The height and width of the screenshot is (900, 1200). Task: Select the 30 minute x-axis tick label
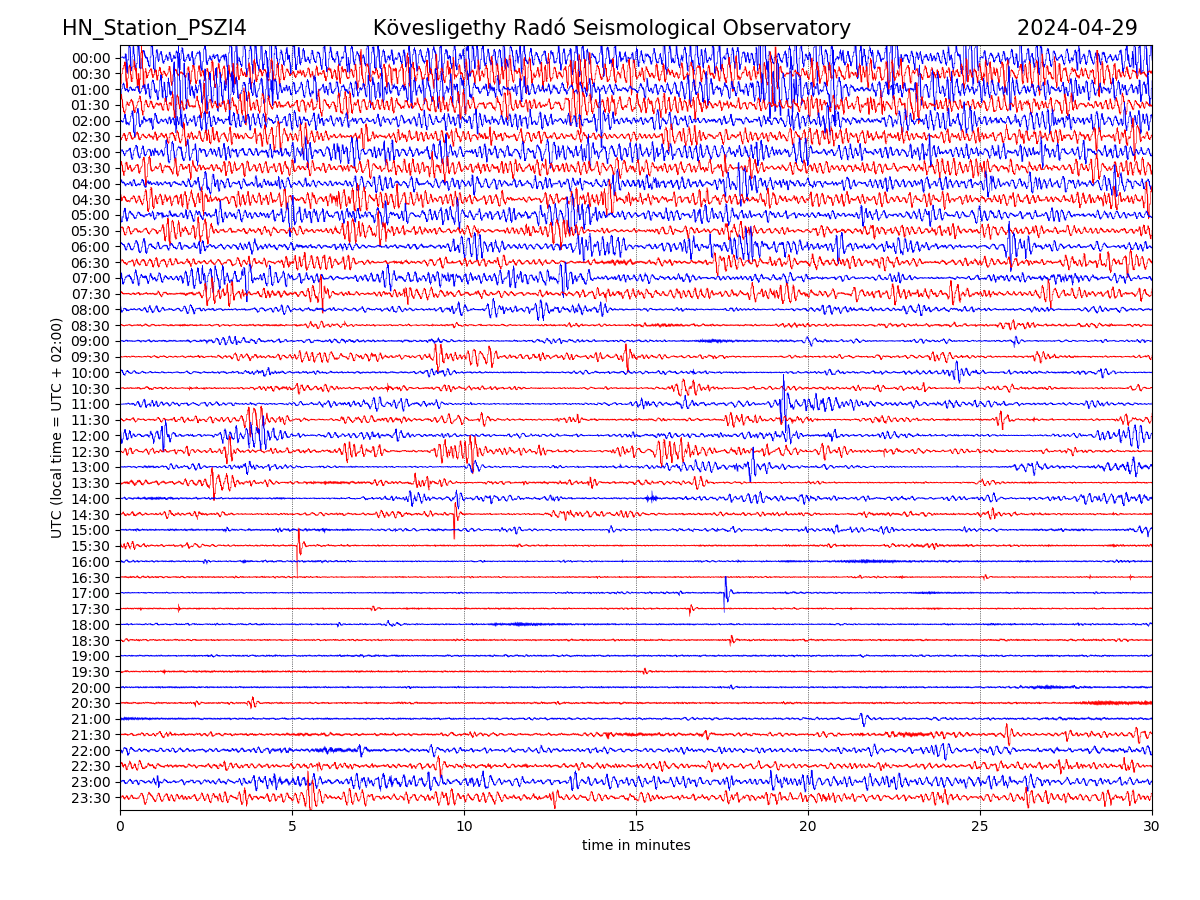pyautogui.click(x=1152, y=827)
